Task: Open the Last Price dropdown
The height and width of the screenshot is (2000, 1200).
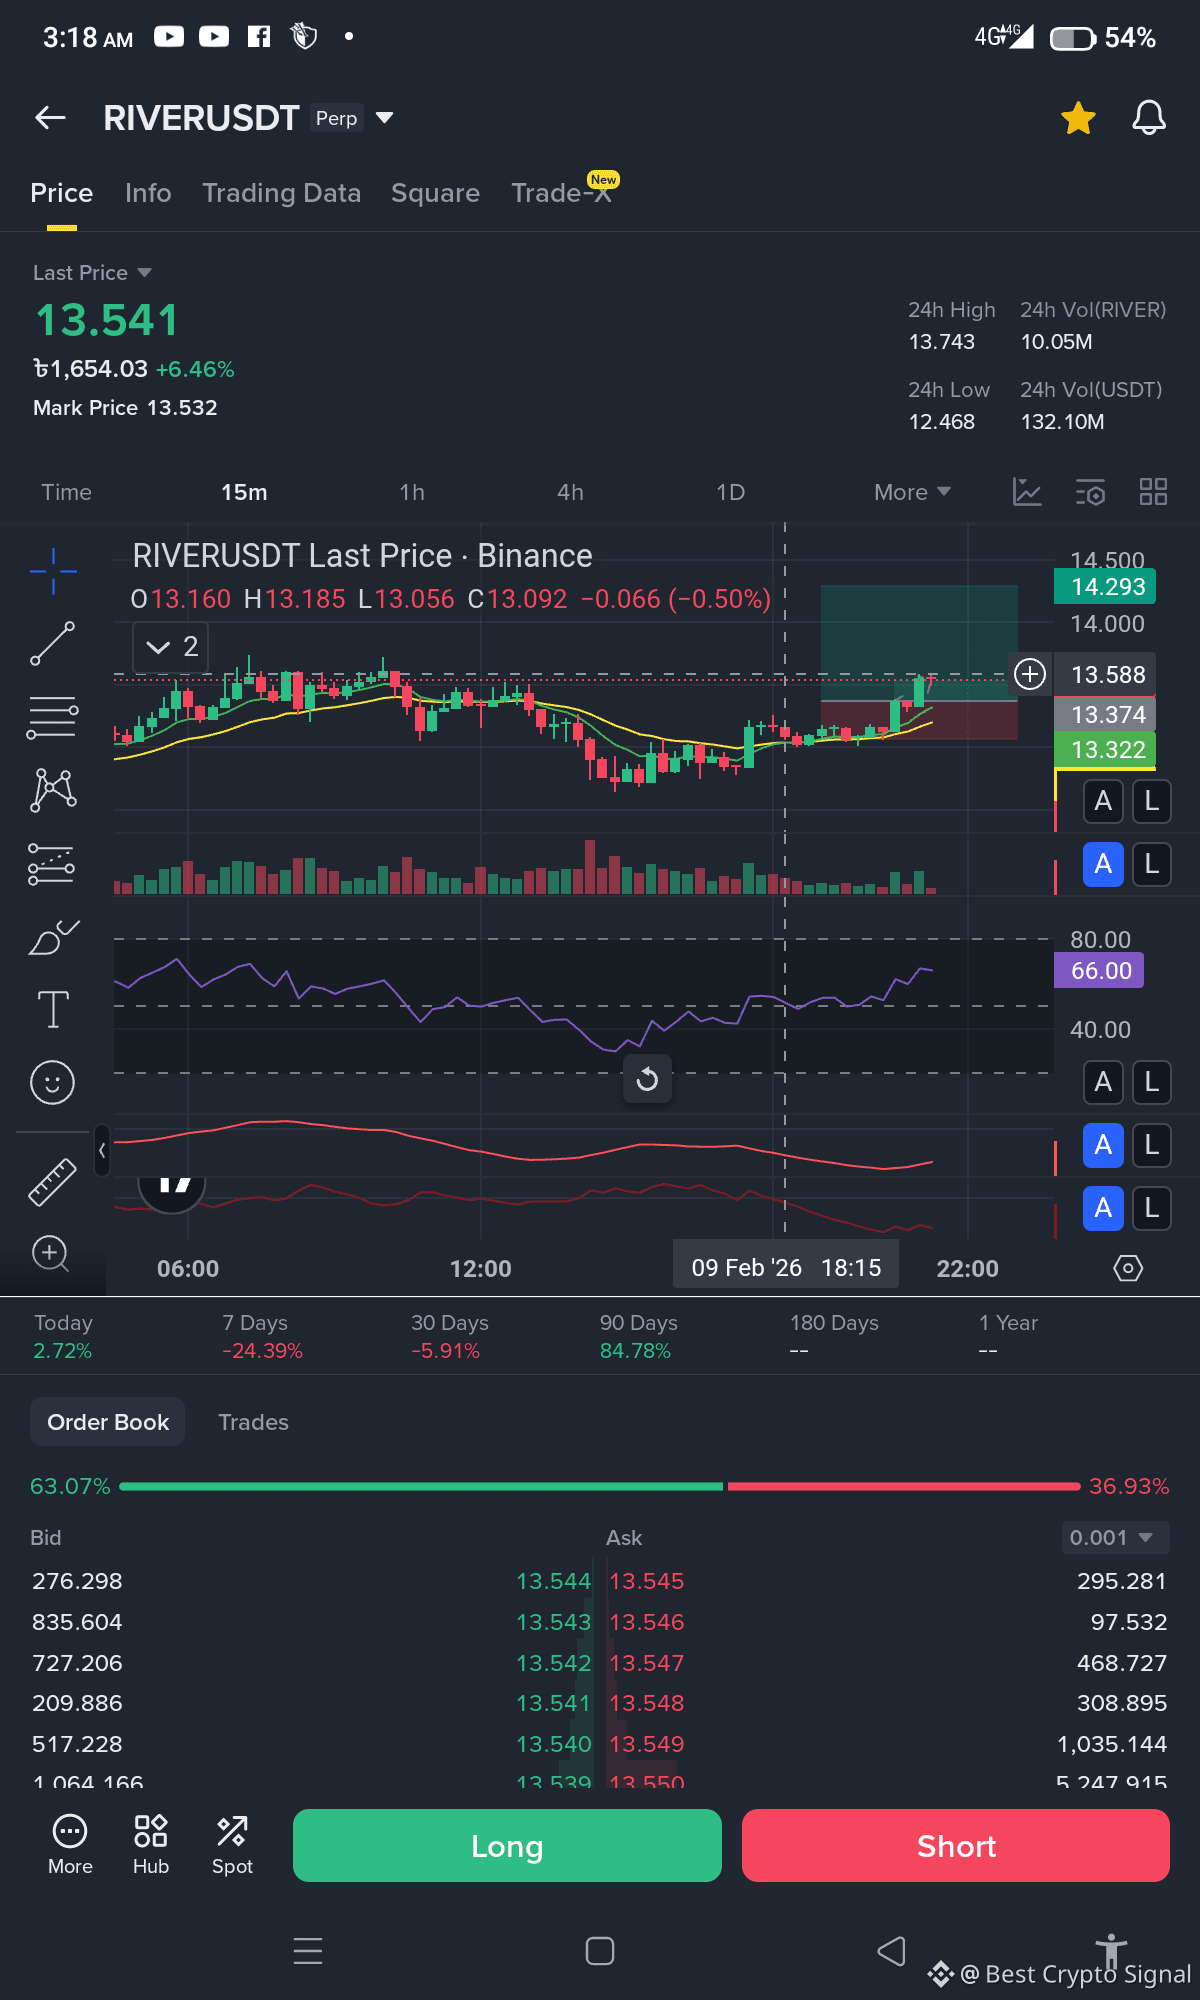Action: (92, 273)
